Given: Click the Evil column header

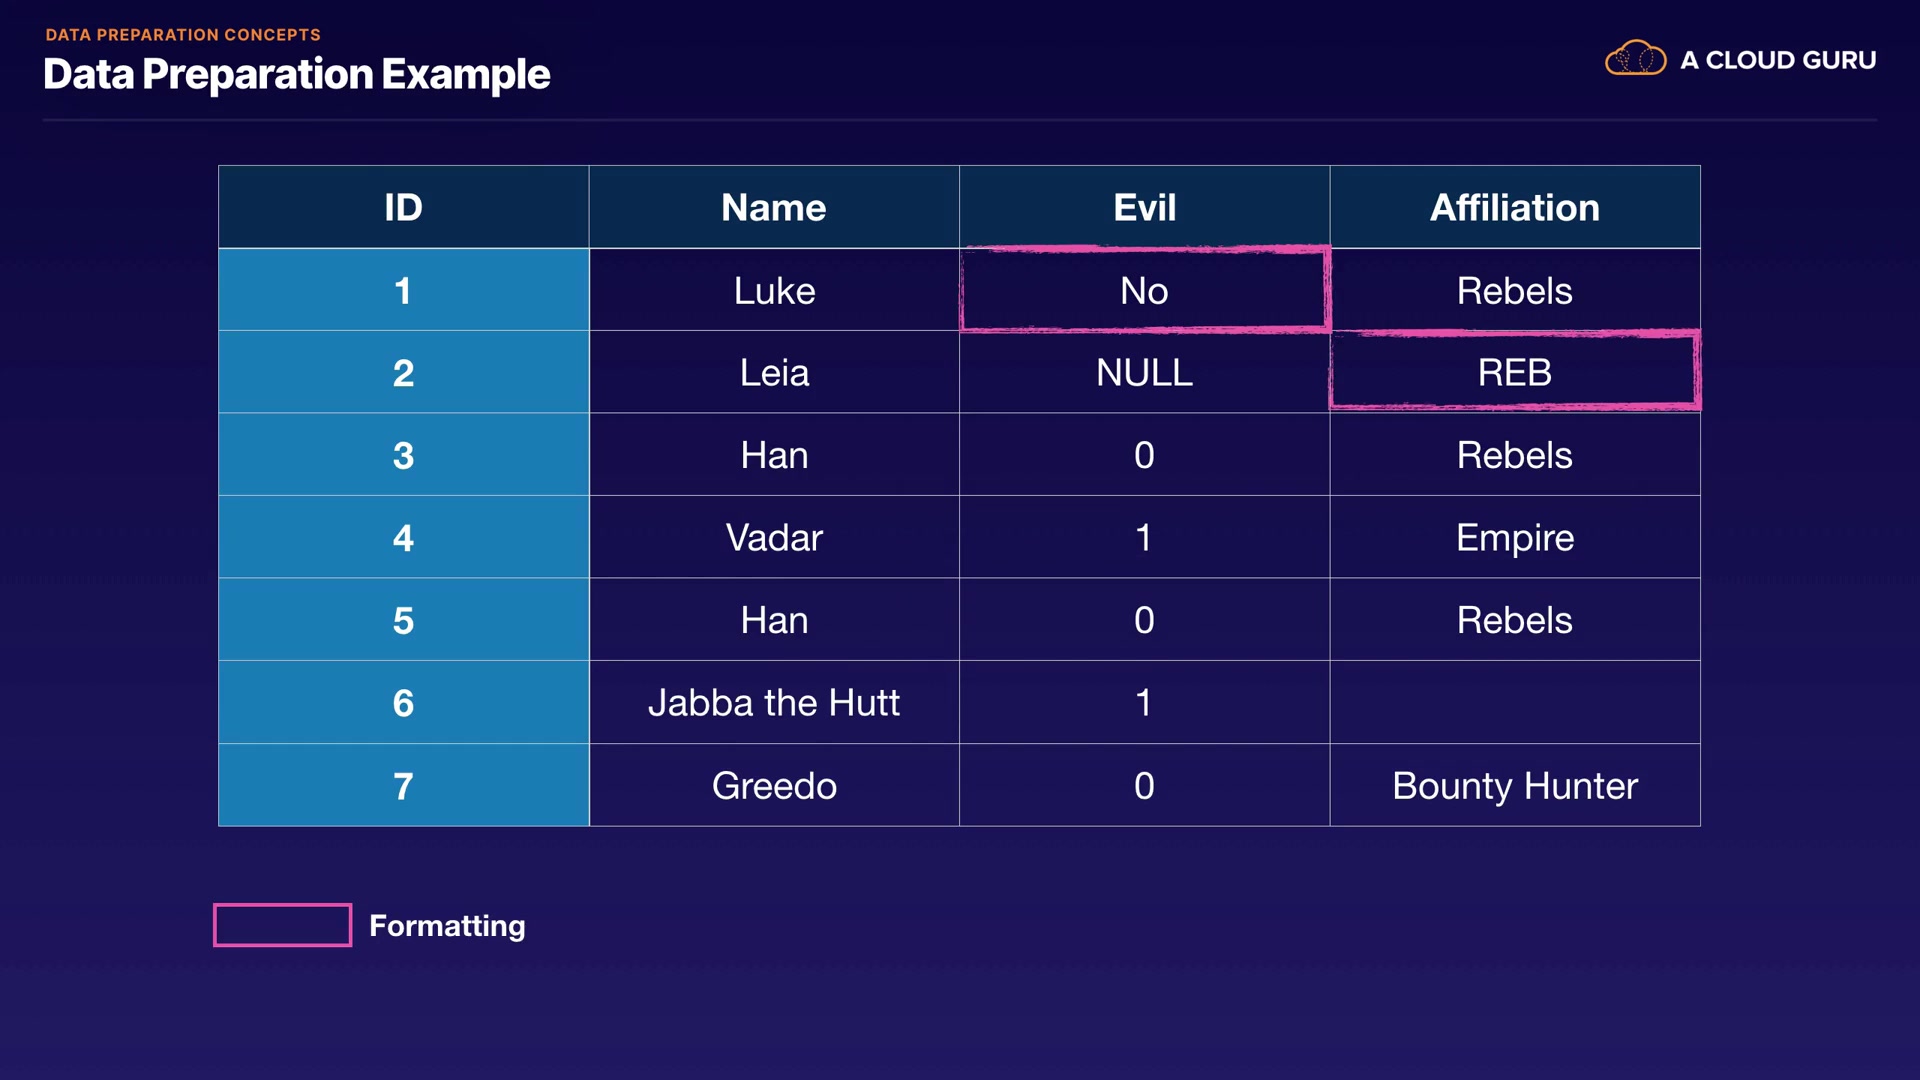Looking at the screenshot, I should (1144, 207).
